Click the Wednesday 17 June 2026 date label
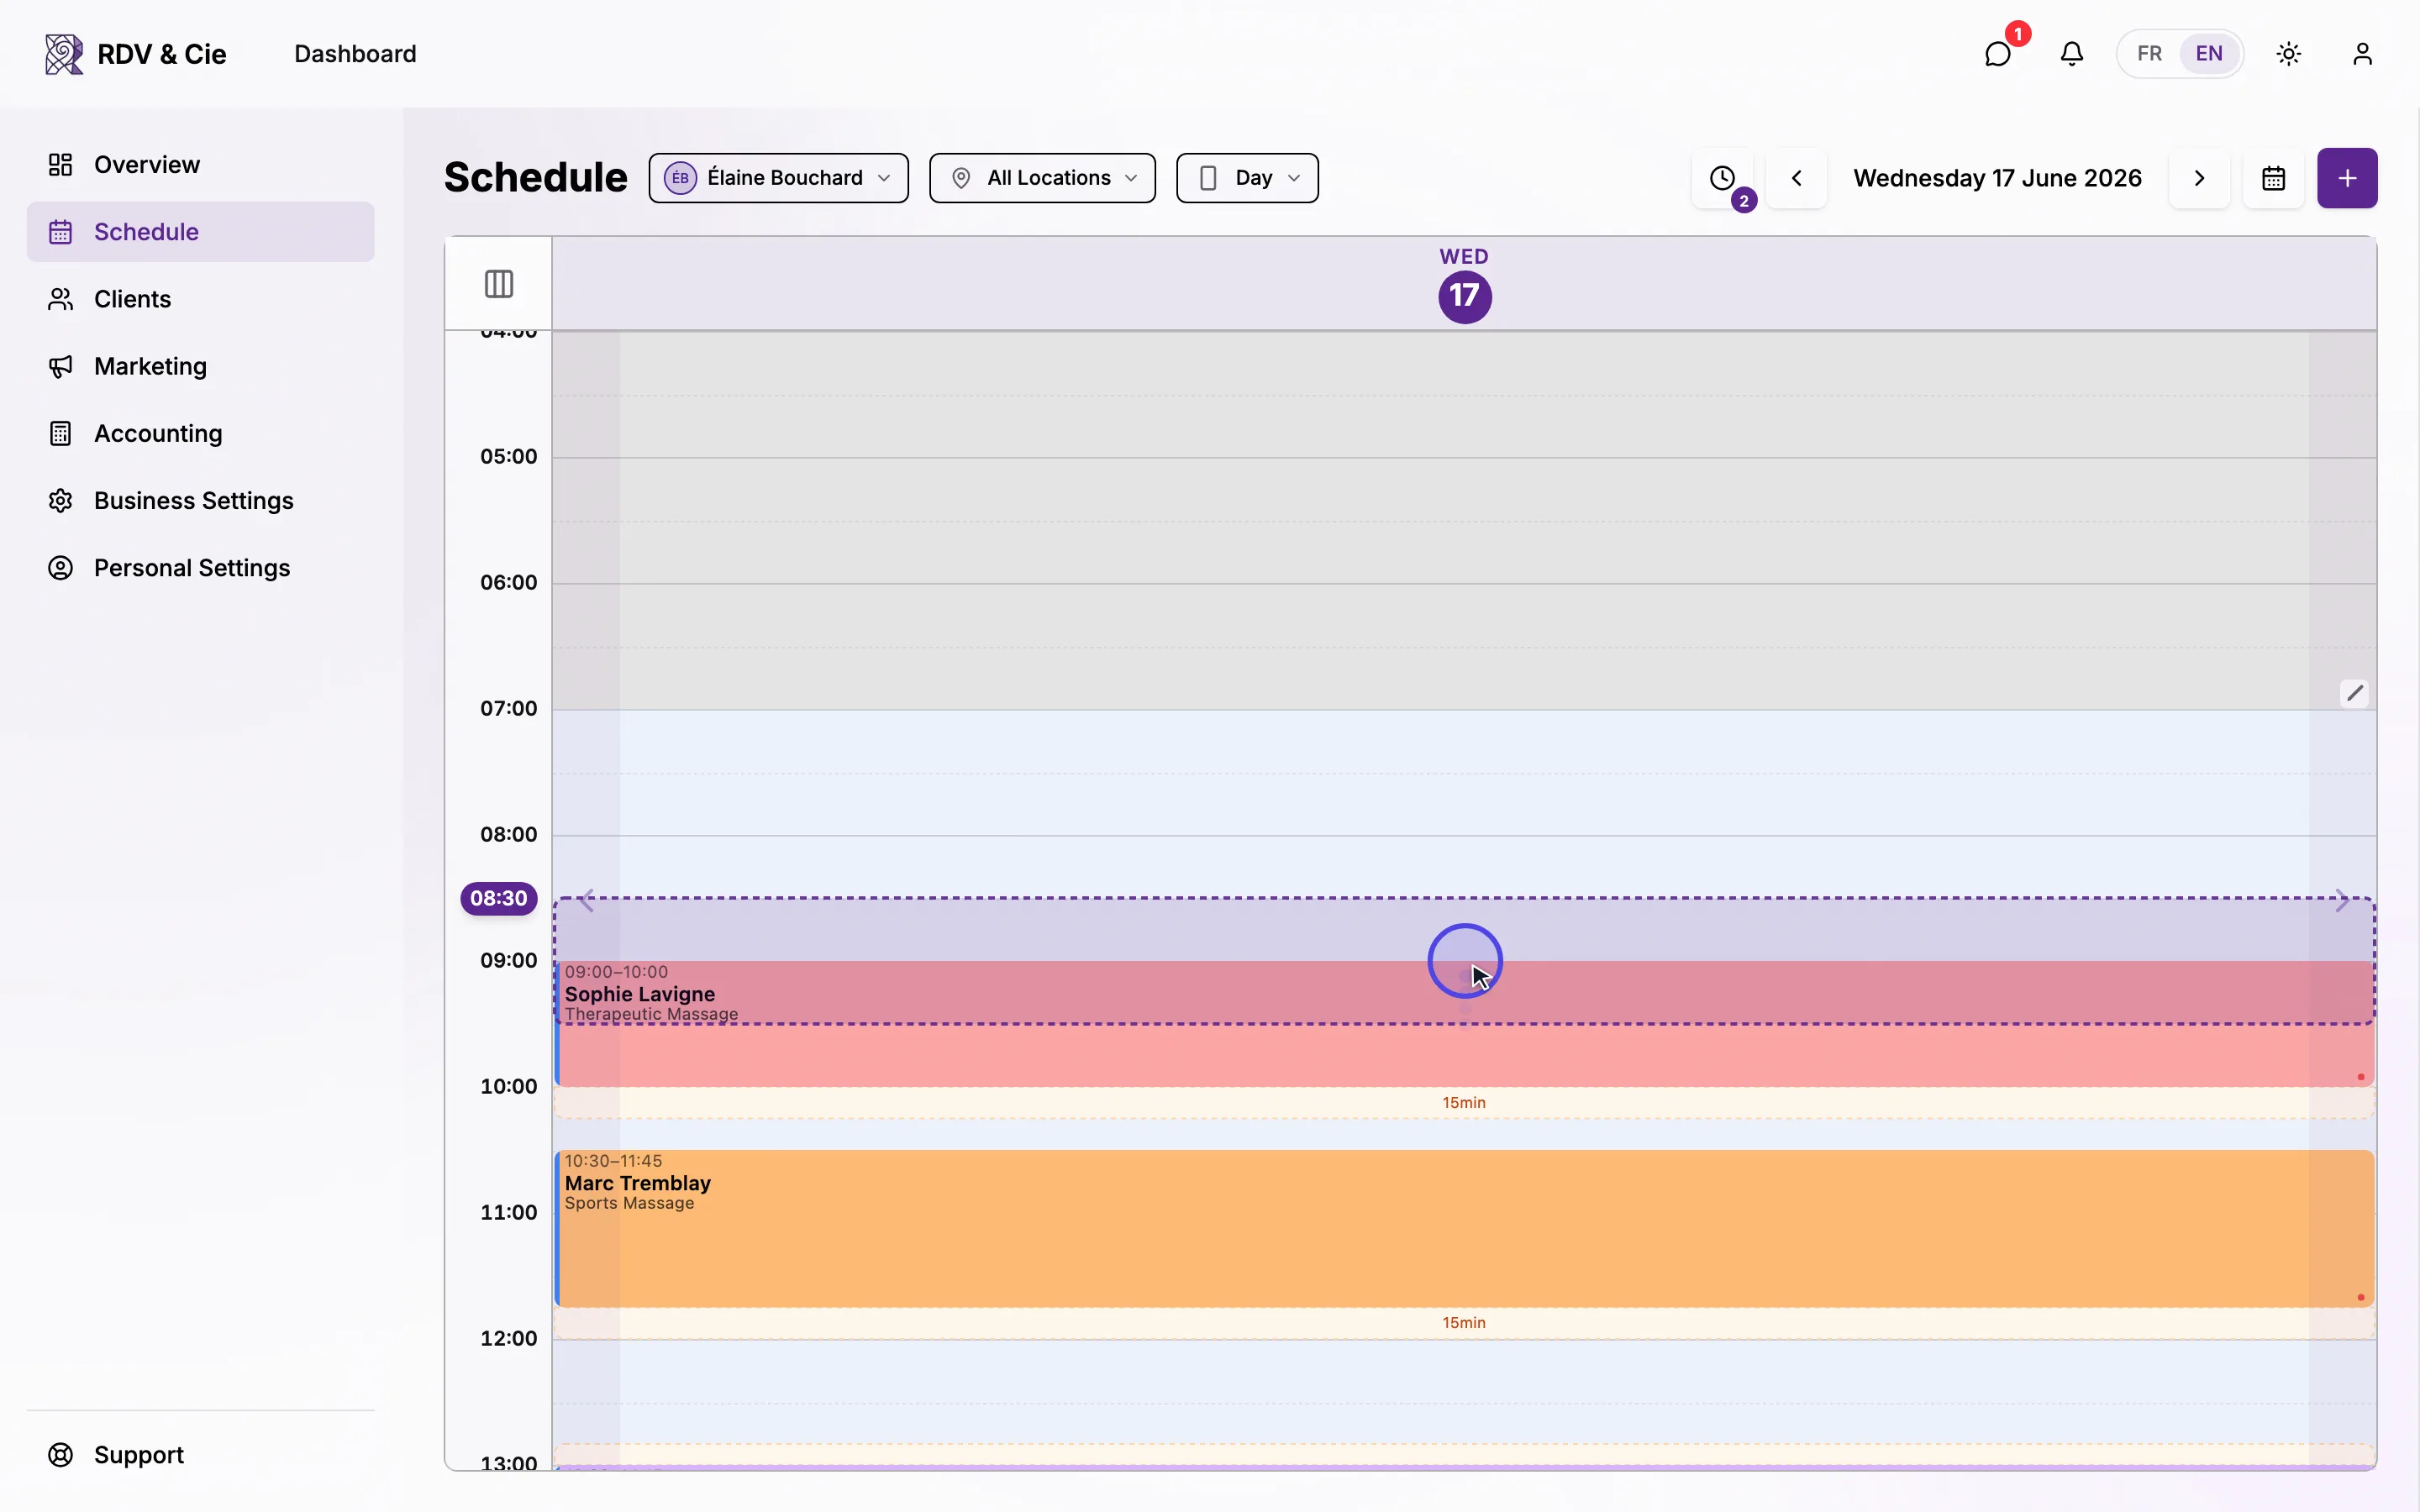Image resolution: width=2420 pixels, height=1512 pixels. point(1997,178)
